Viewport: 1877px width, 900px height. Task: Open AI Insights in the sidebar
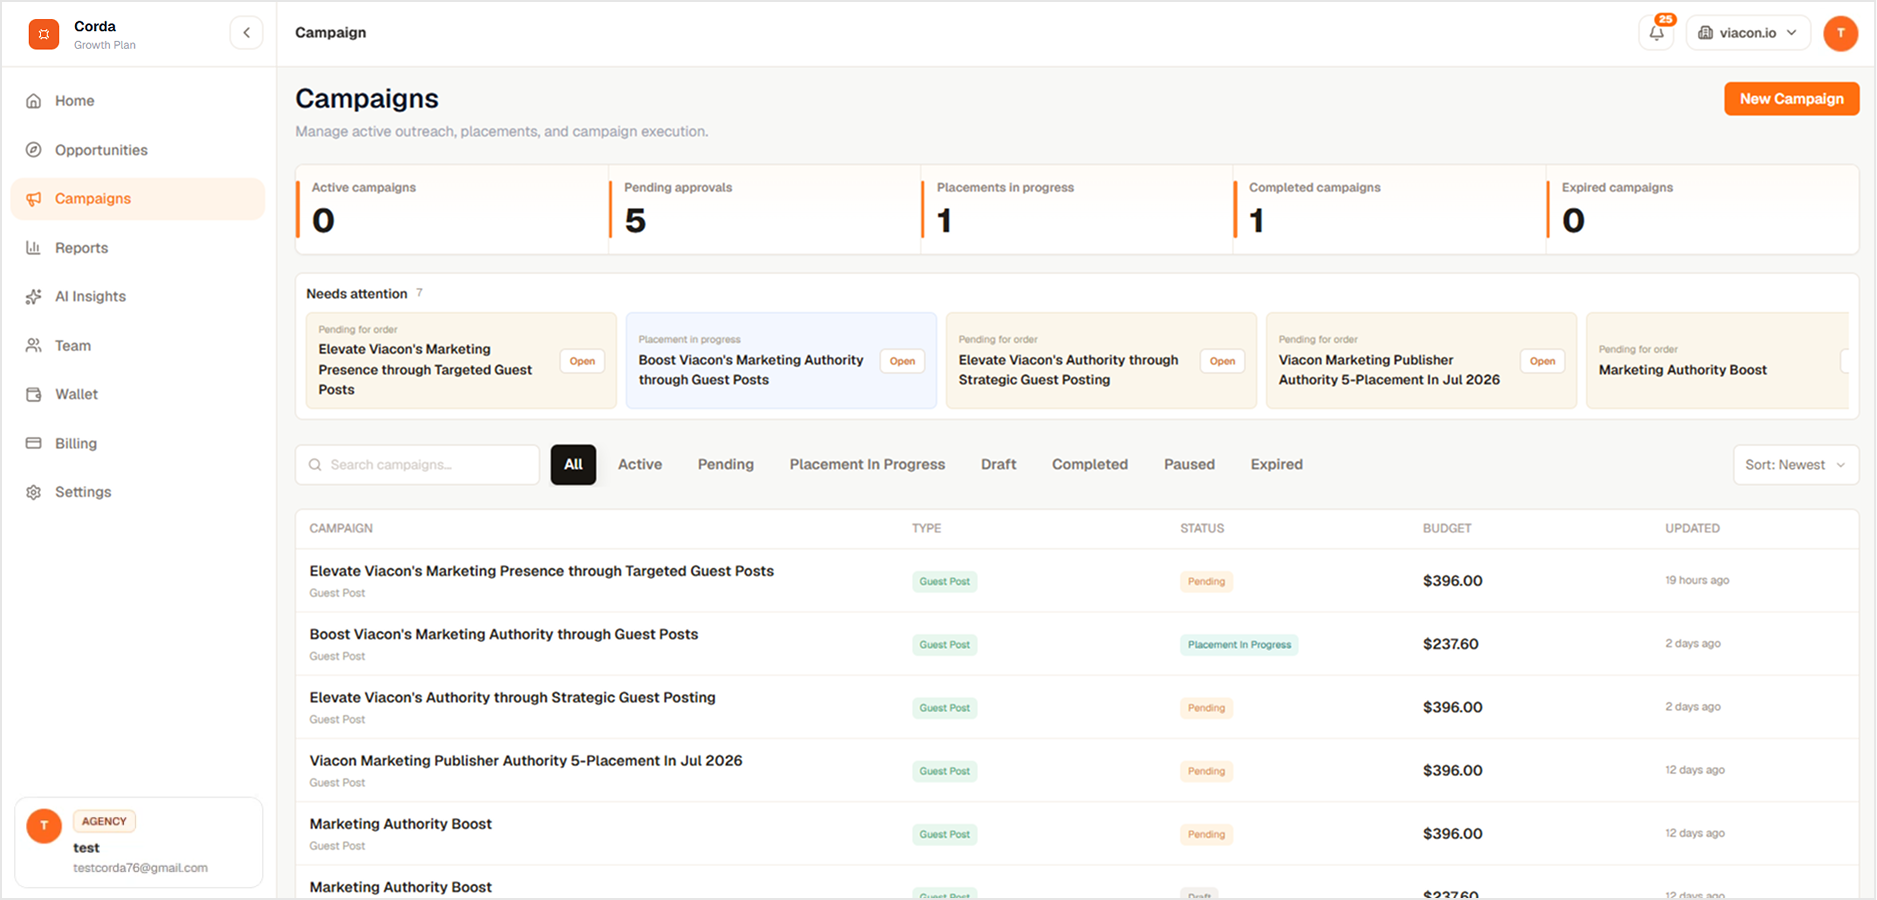point(138,297)
